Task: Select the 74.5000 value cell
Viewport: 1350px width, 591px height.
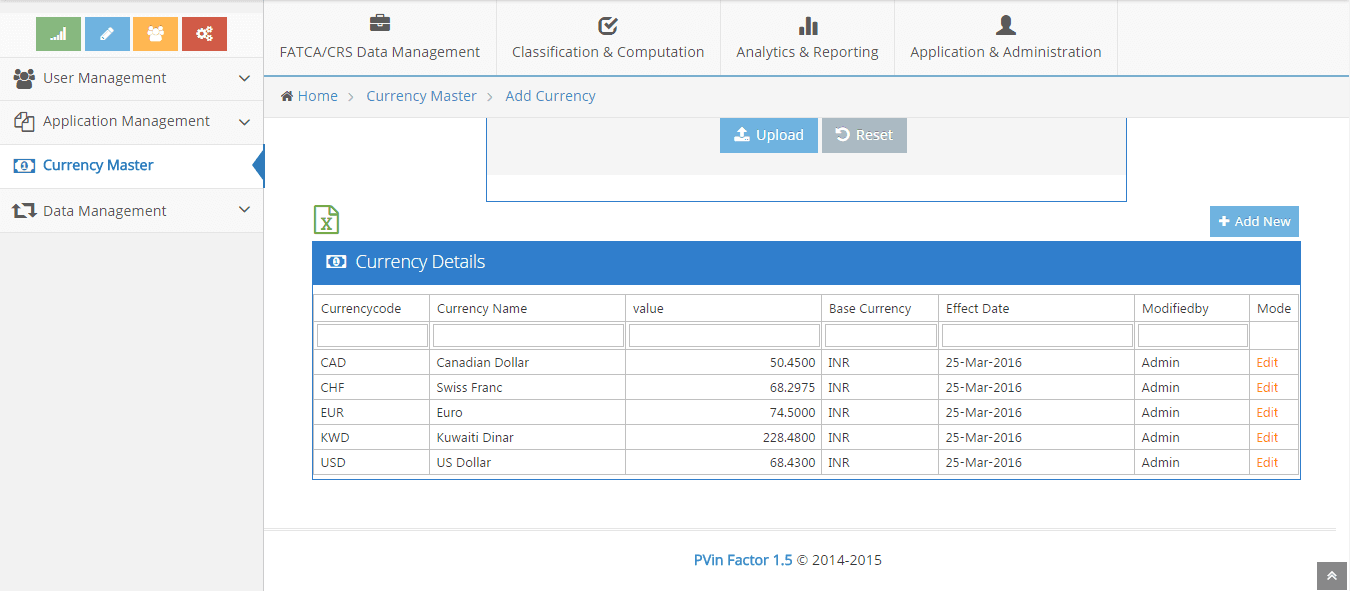Action: 724,413
